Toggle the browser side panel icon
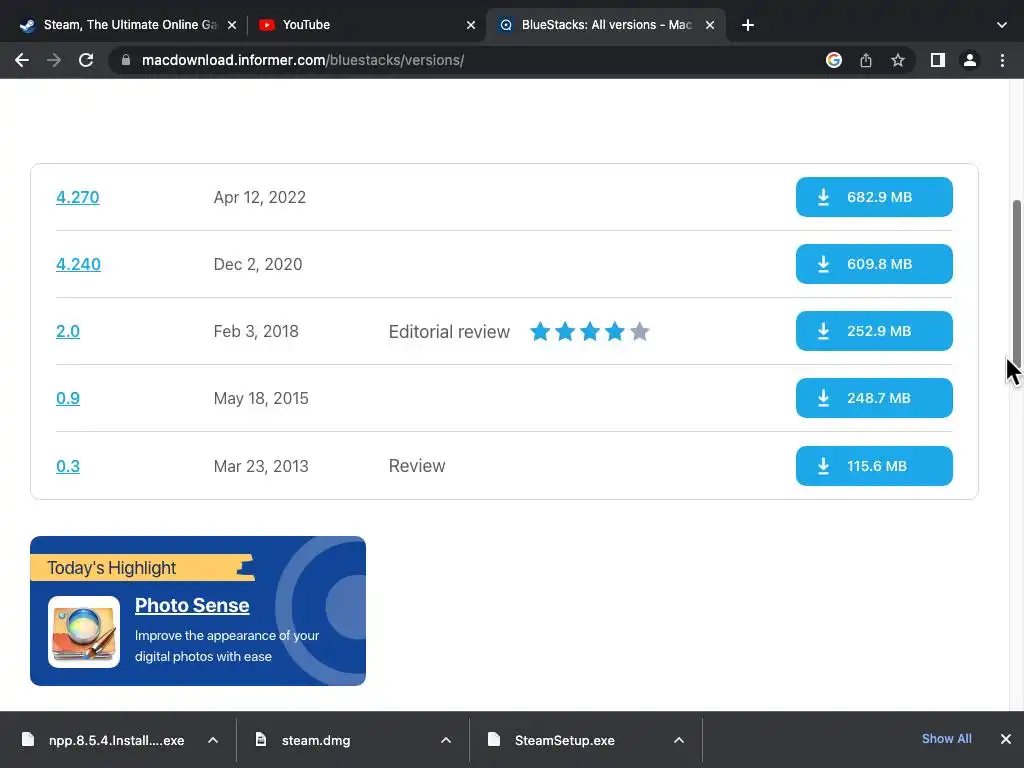 938,60
